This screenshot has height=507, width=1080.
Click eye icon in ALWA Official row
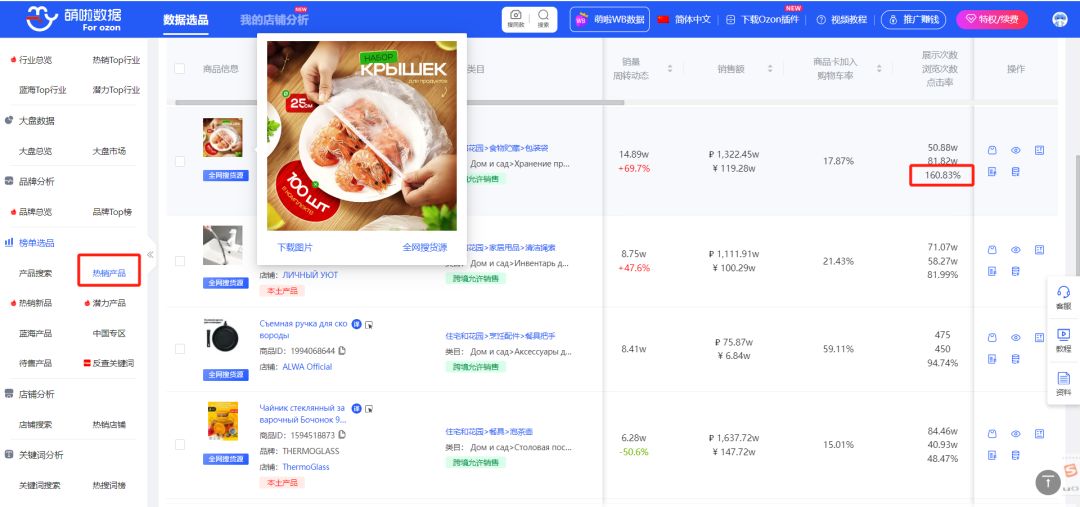[x=1015, y=338]
